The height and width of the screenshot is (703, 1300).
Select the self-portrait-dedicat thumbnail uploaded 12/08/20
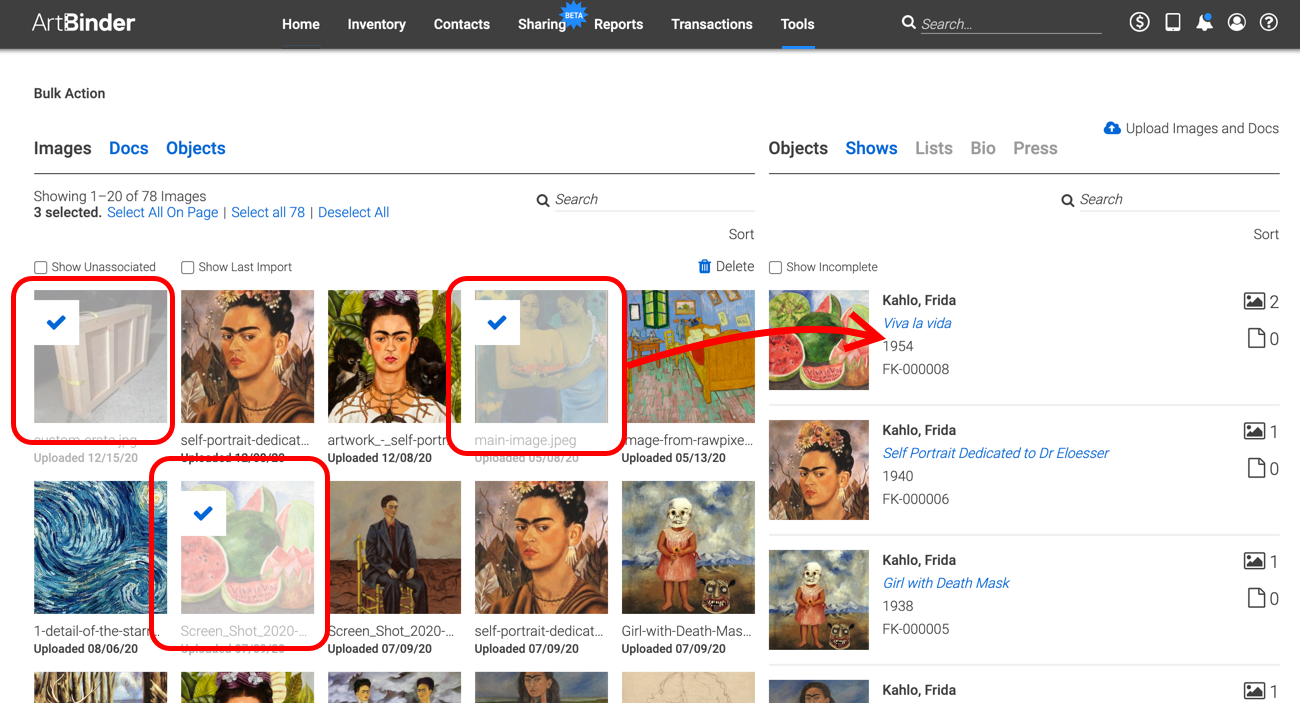247,356
